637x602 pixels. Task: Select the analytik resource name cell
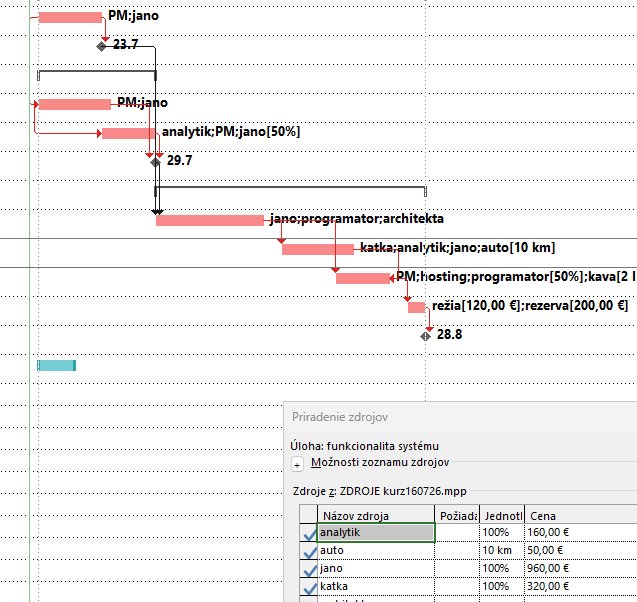tap(376, 533)
